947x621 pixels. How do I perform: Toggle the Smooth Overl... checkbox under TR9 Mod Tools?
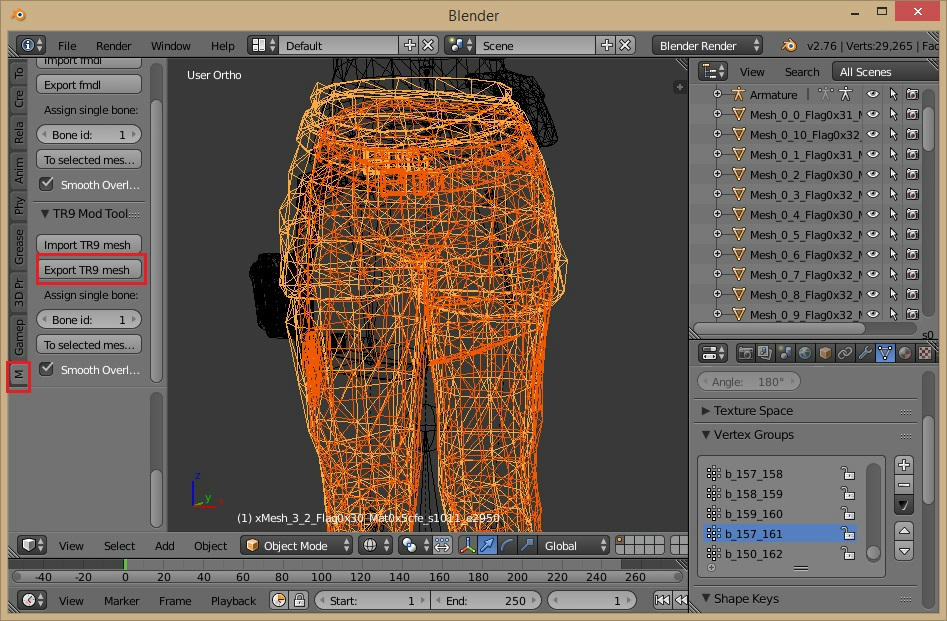(47, 370)
